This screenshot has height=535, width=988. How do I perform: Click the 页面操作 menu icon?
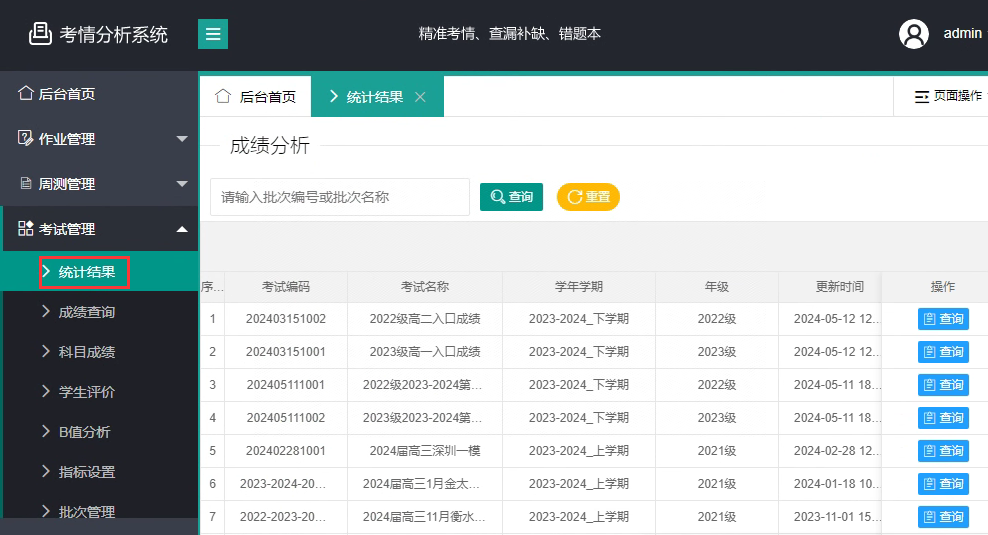pos(921,97)
